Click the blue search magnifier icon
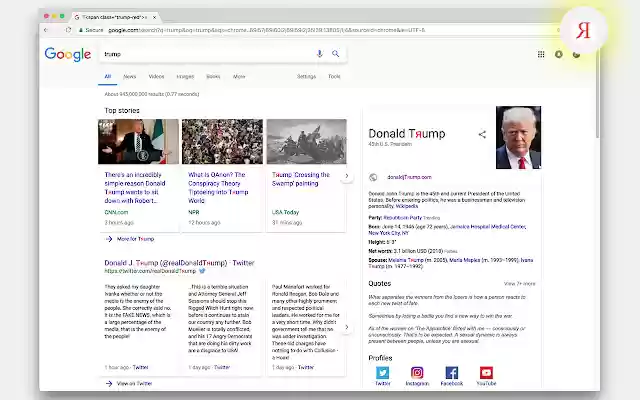This screenshot has height=400, width=640. coord(336,53)
